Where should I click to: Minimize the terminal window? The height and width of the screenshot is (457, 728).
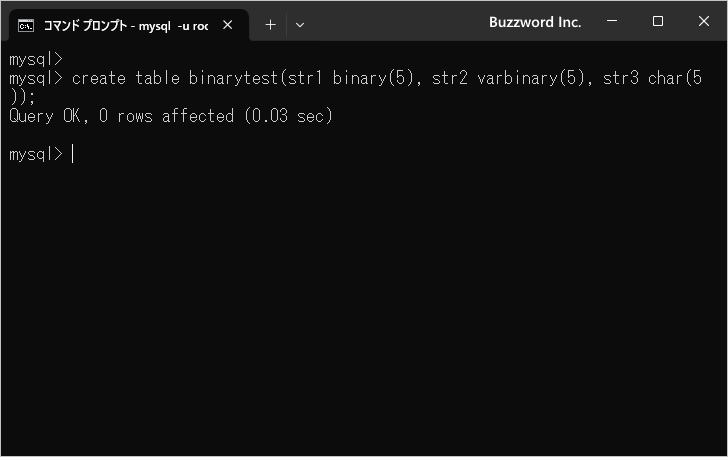point(611,22)
